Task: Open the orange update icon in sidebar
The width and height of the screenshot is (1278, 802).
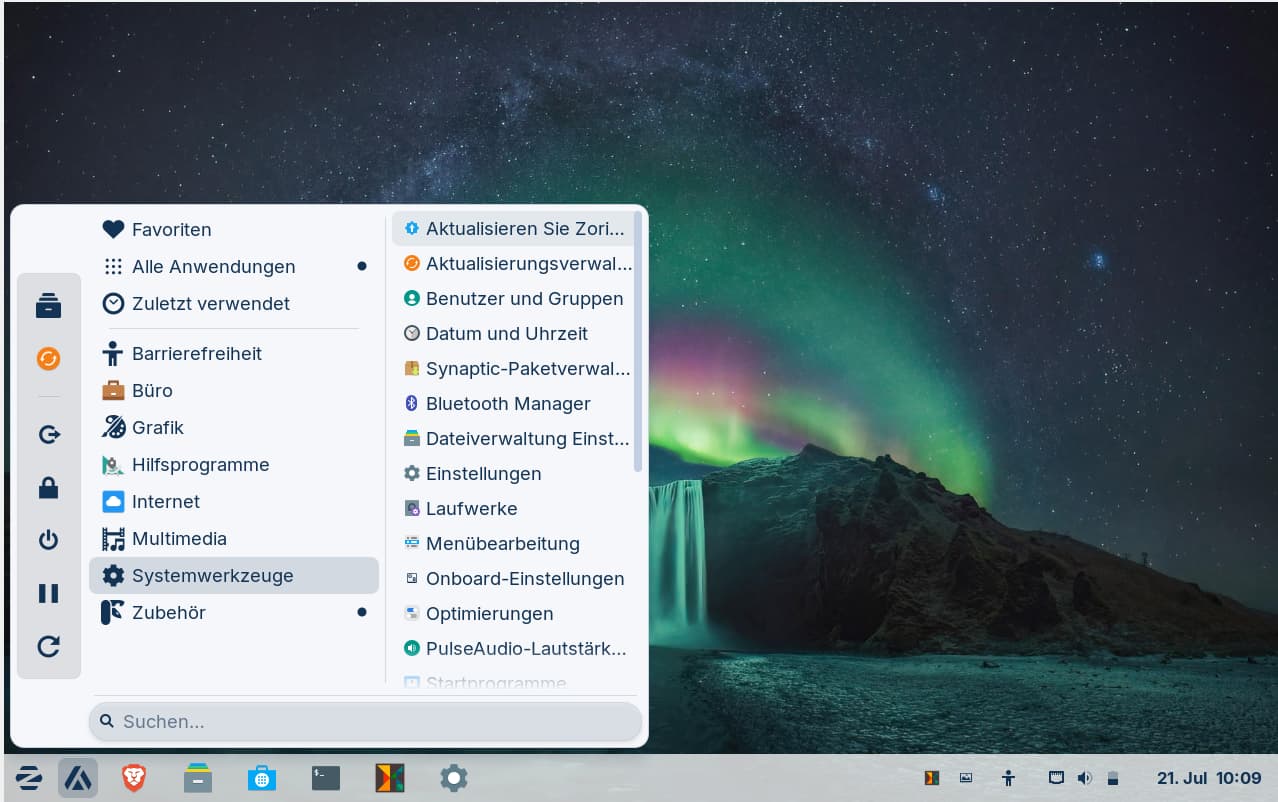Action: pyautogui.click(x=48, y=358)
